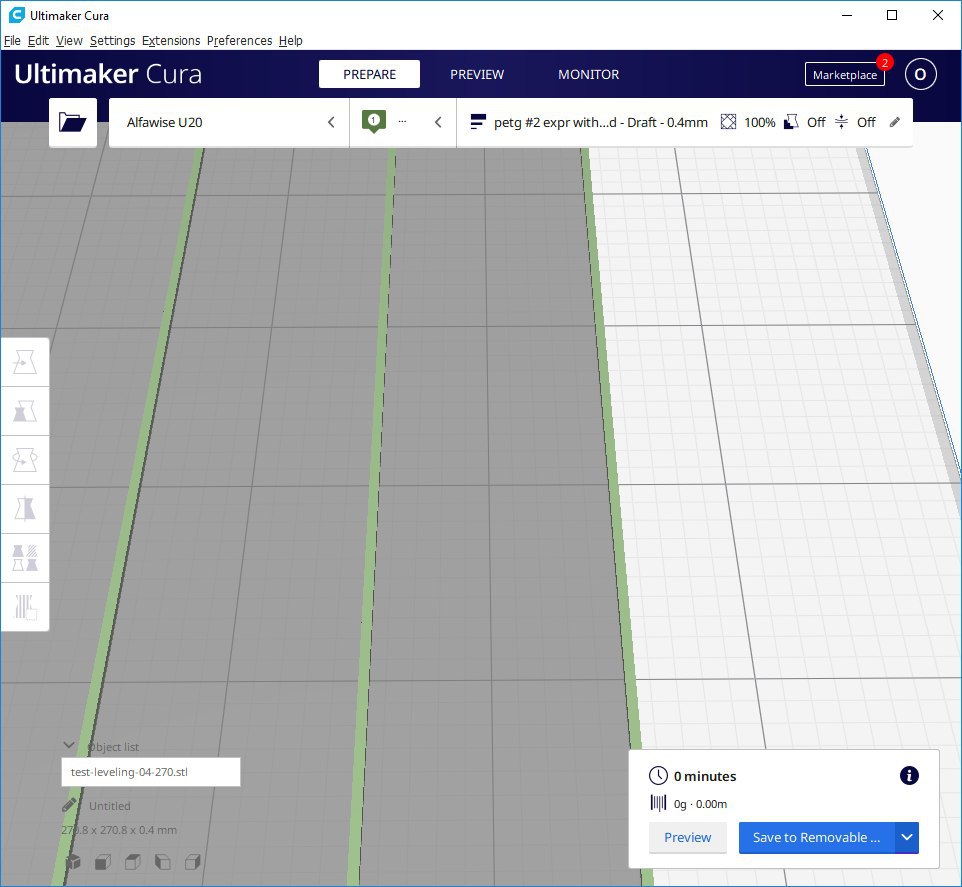Screen dimensions: 962x887
Task: Switch to front view cube
Action: [x=103, y=862]
